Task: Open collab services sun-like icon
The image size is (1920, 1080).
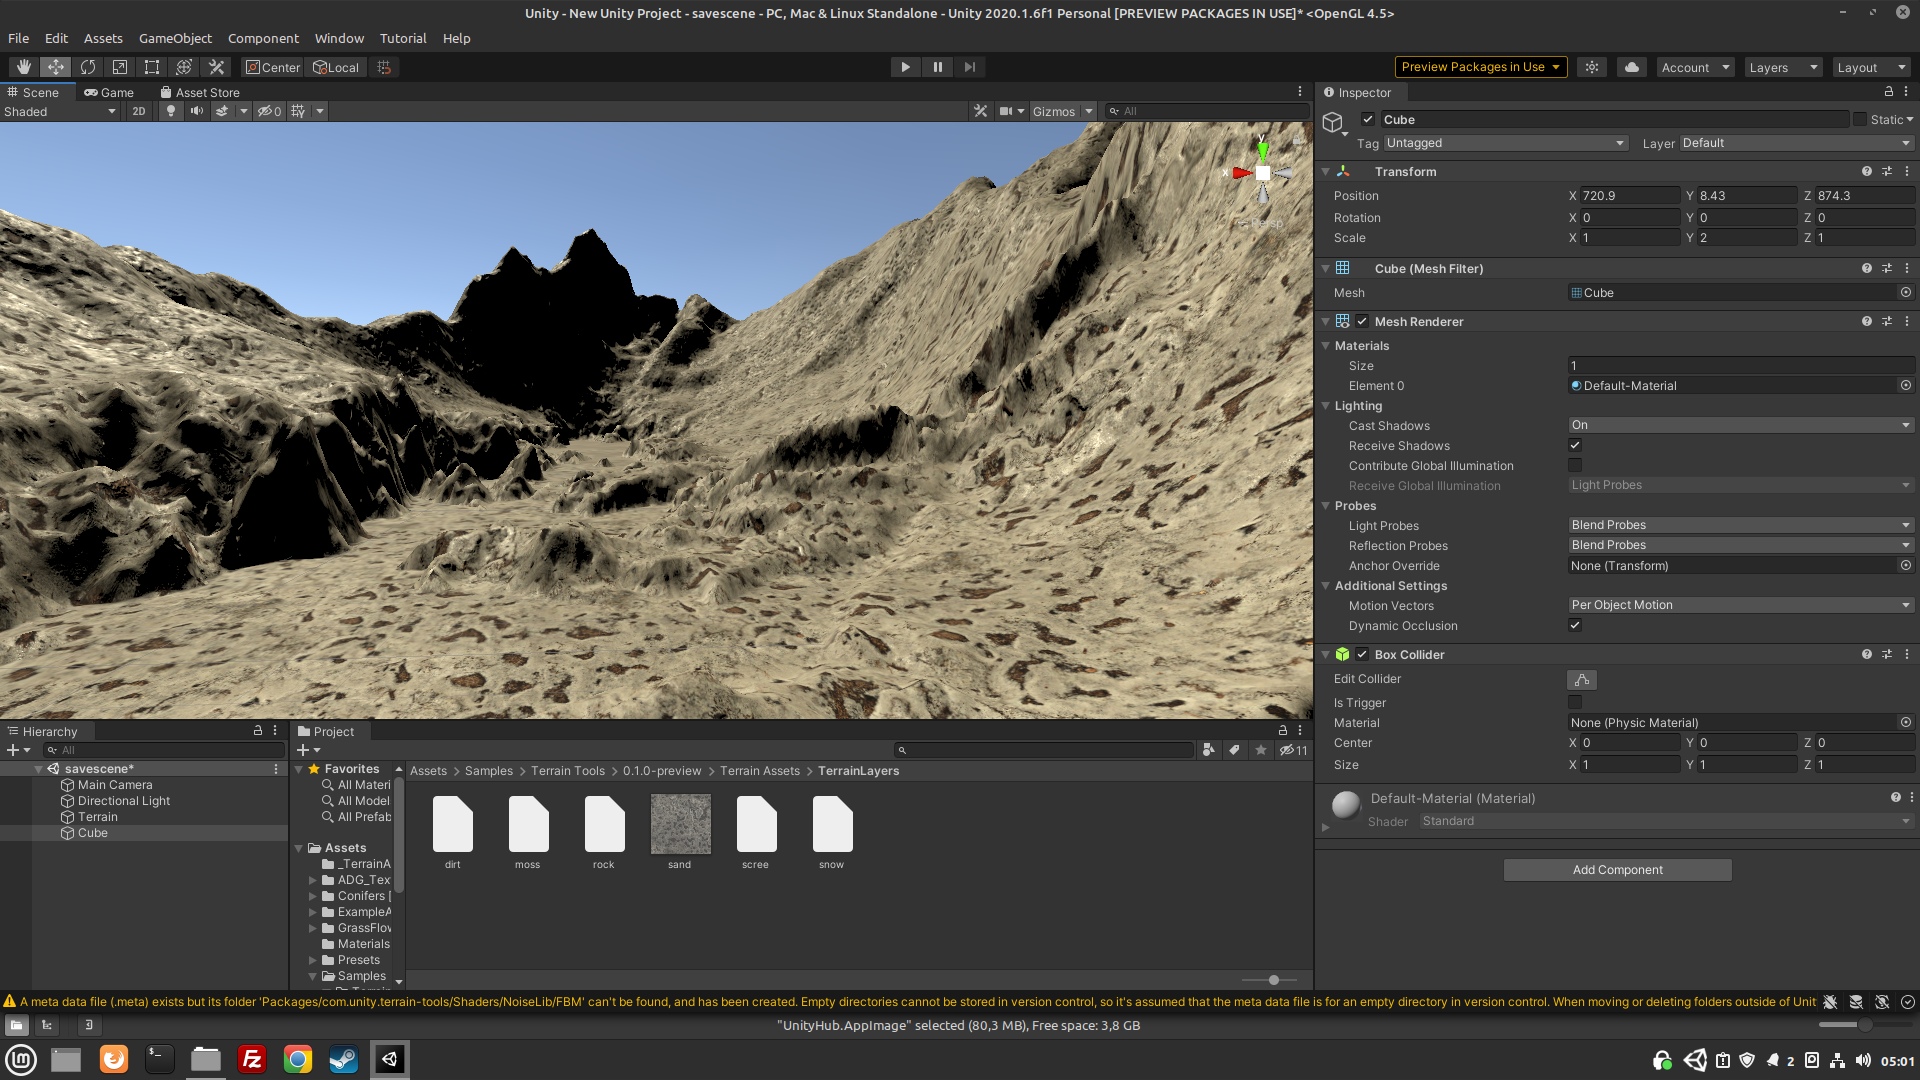Action: [x=1592, y=67]
